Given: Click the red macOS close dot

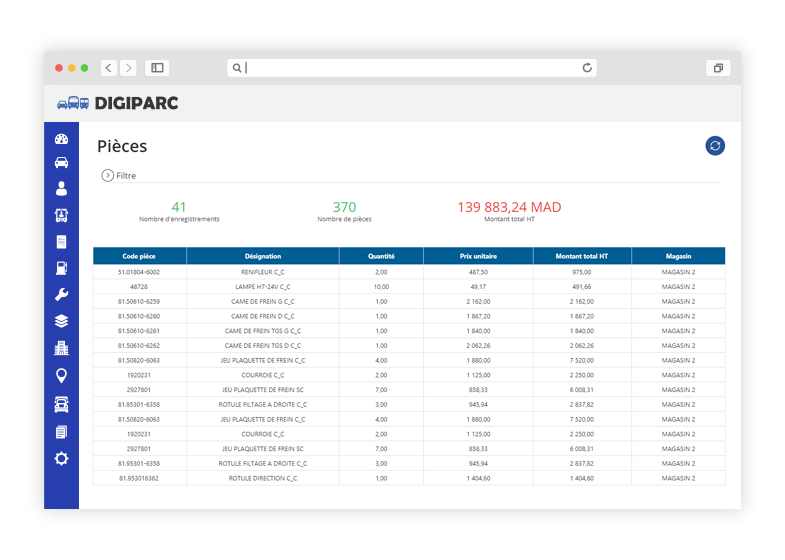Looking at the screenshot, I should pyautogui.click(x=59, y=68).
